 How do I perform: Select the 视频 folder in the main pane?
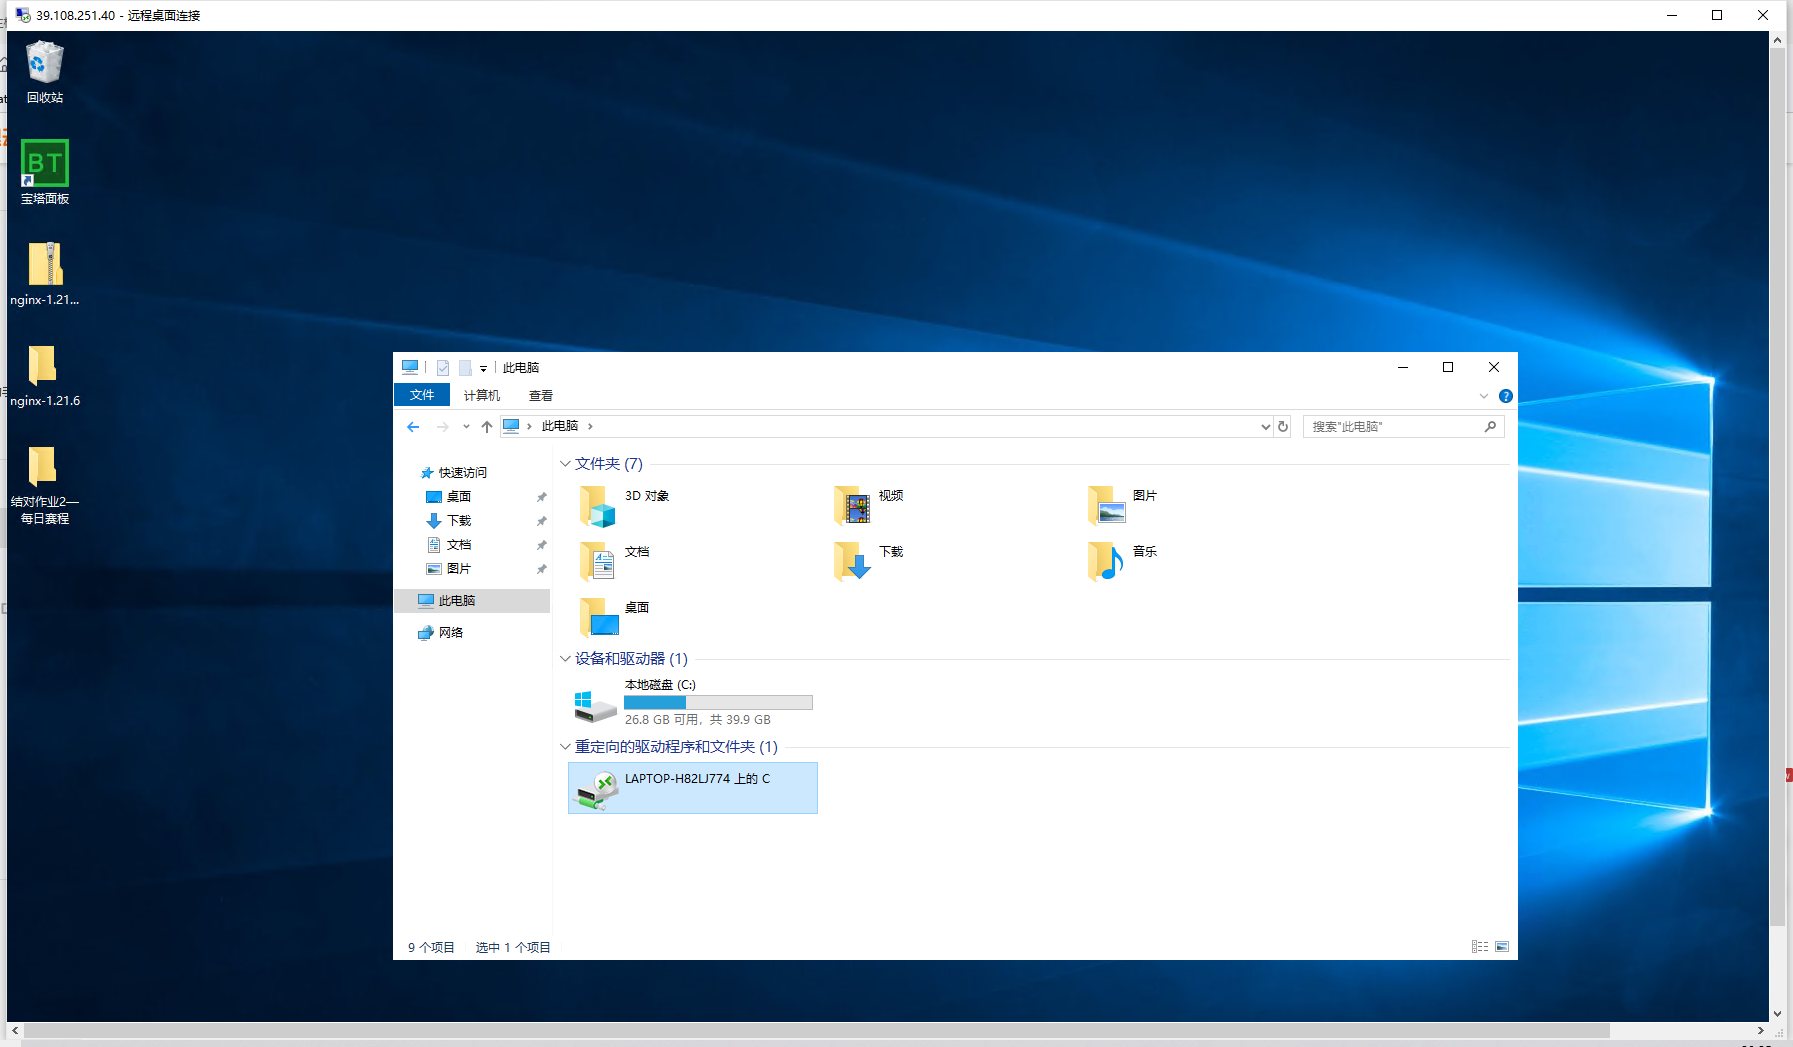[869, 506]
